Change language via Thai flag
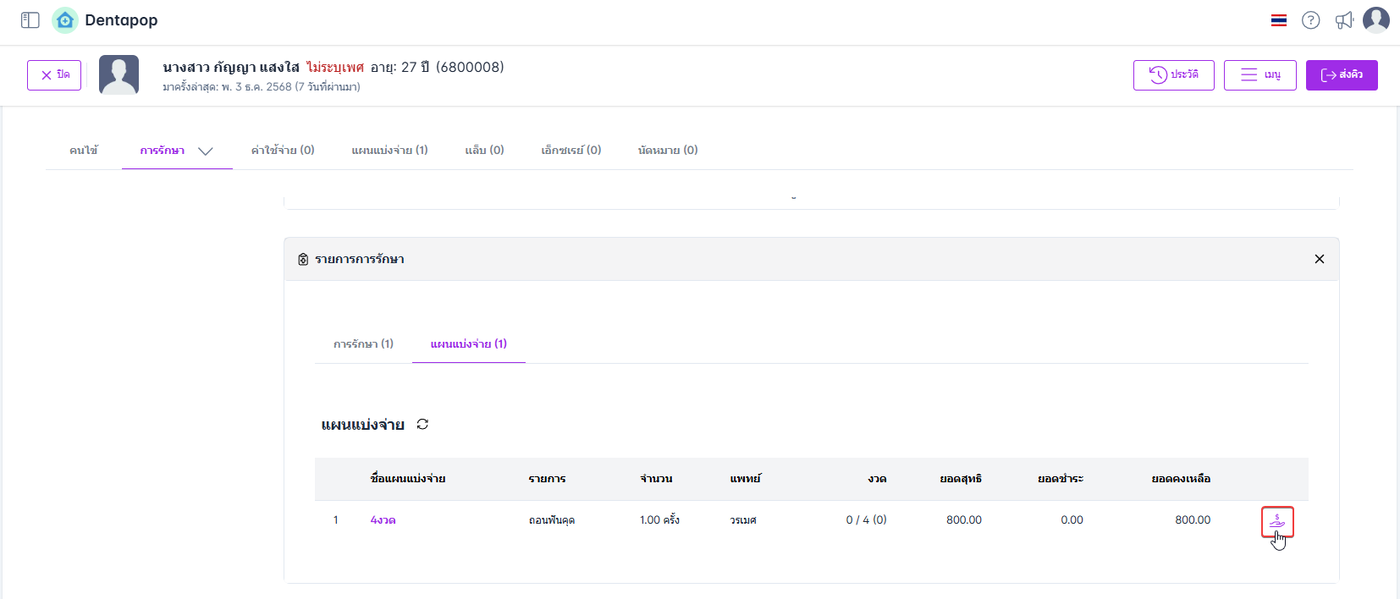 tap(1279, 20)
